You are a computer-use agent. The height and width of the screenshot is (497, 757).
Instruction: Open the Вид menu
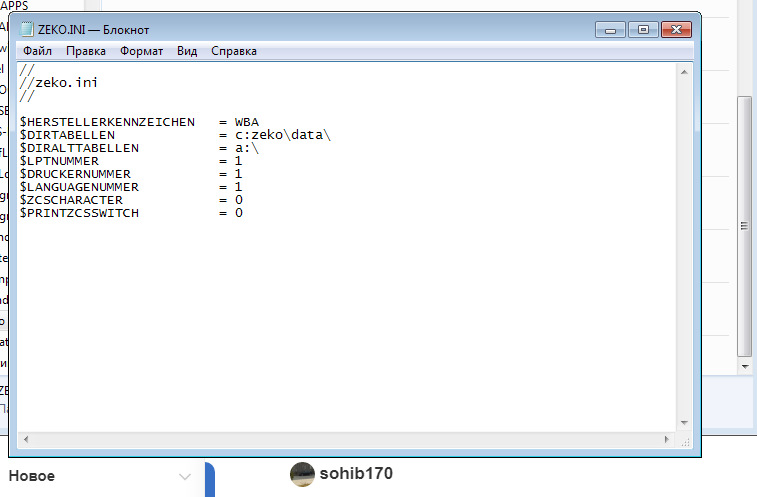187,51
